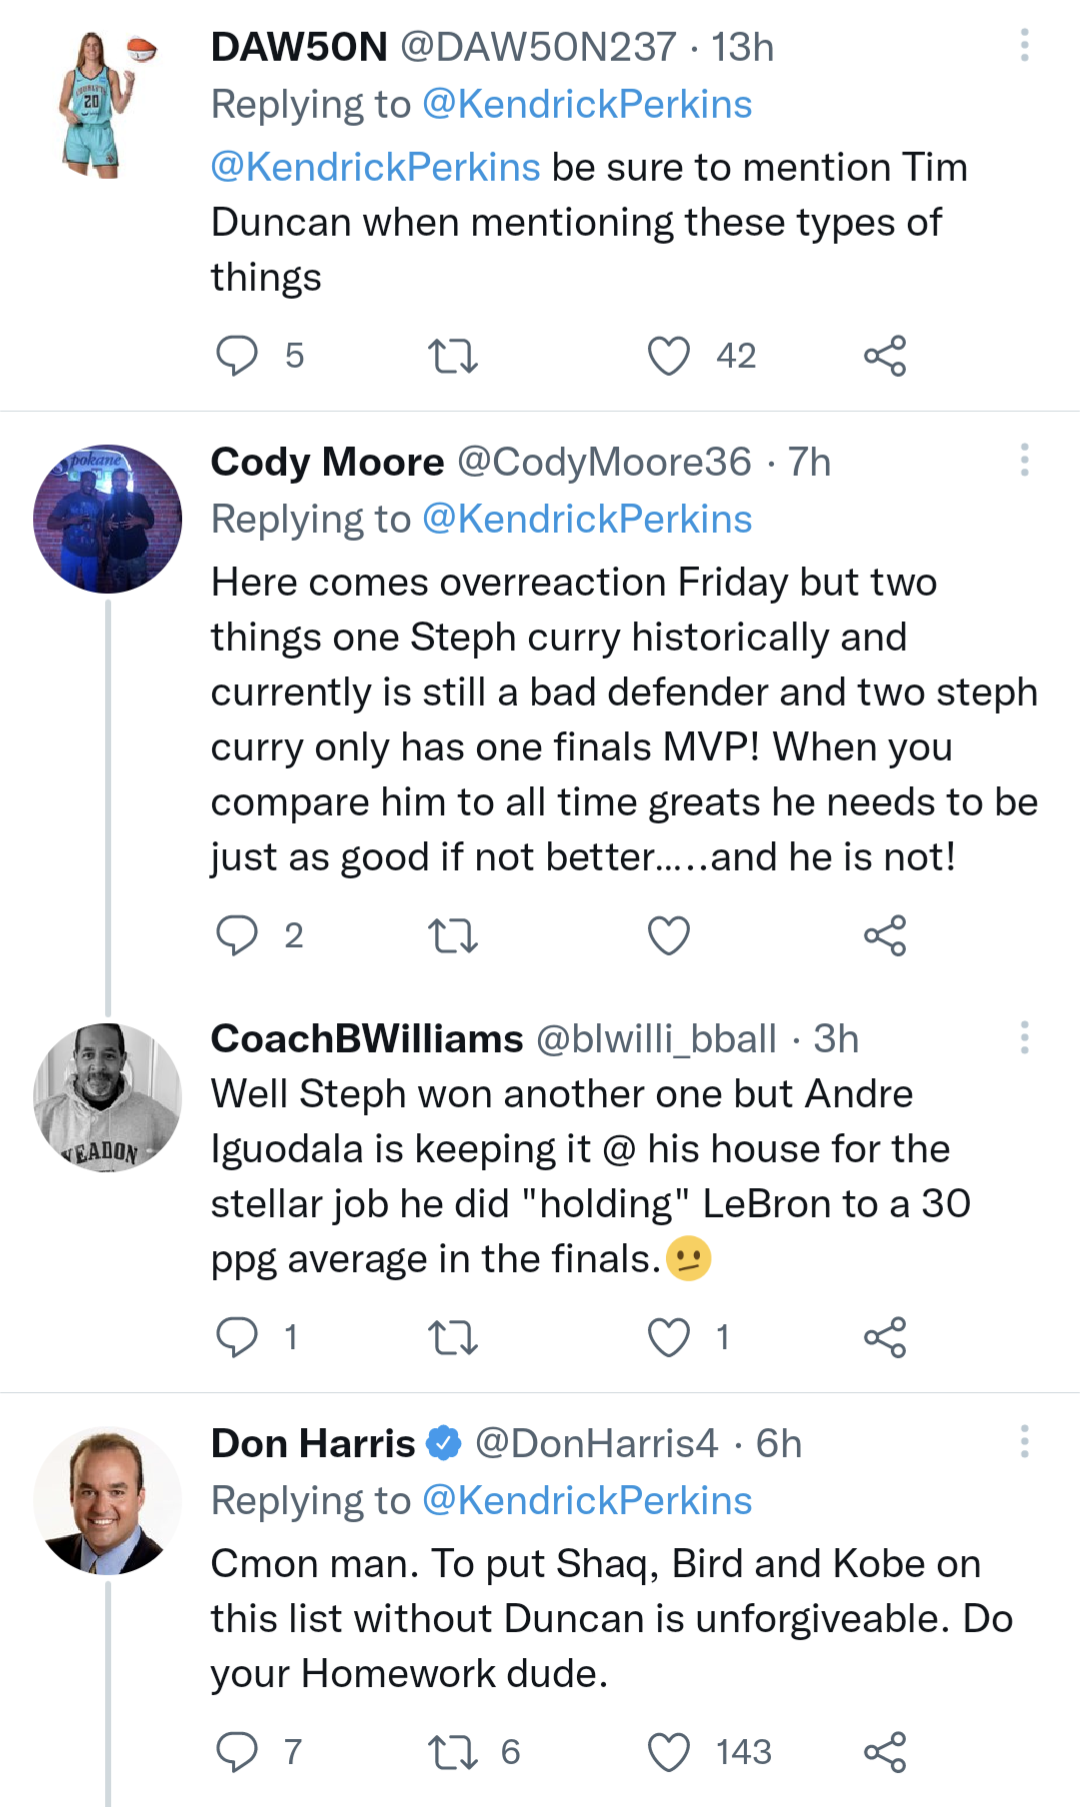Viewport: 1080px width, 1807px height.
Task: Open more options on Cody Moore's tweet
Action: coord(1024,461)
